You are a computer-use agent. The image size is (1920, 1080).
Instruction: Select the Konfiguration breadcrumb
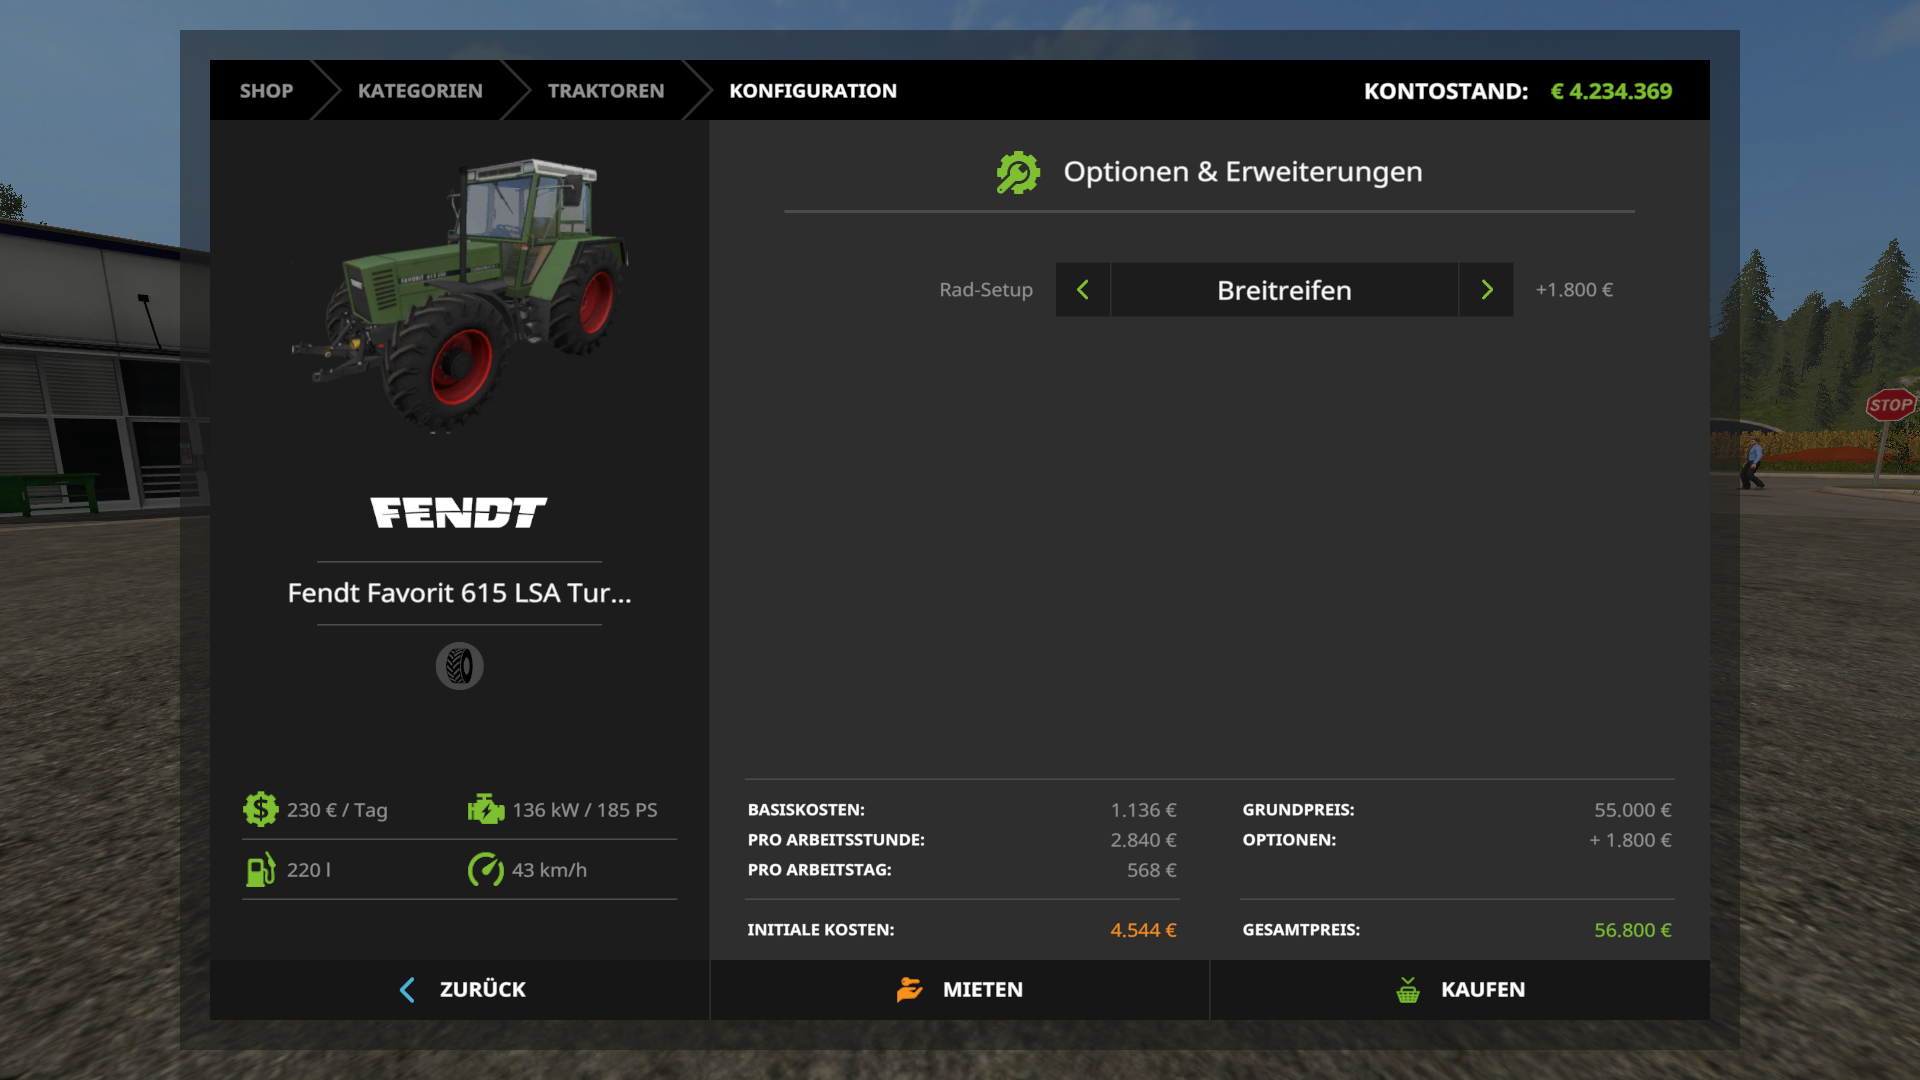pos(812,91)
